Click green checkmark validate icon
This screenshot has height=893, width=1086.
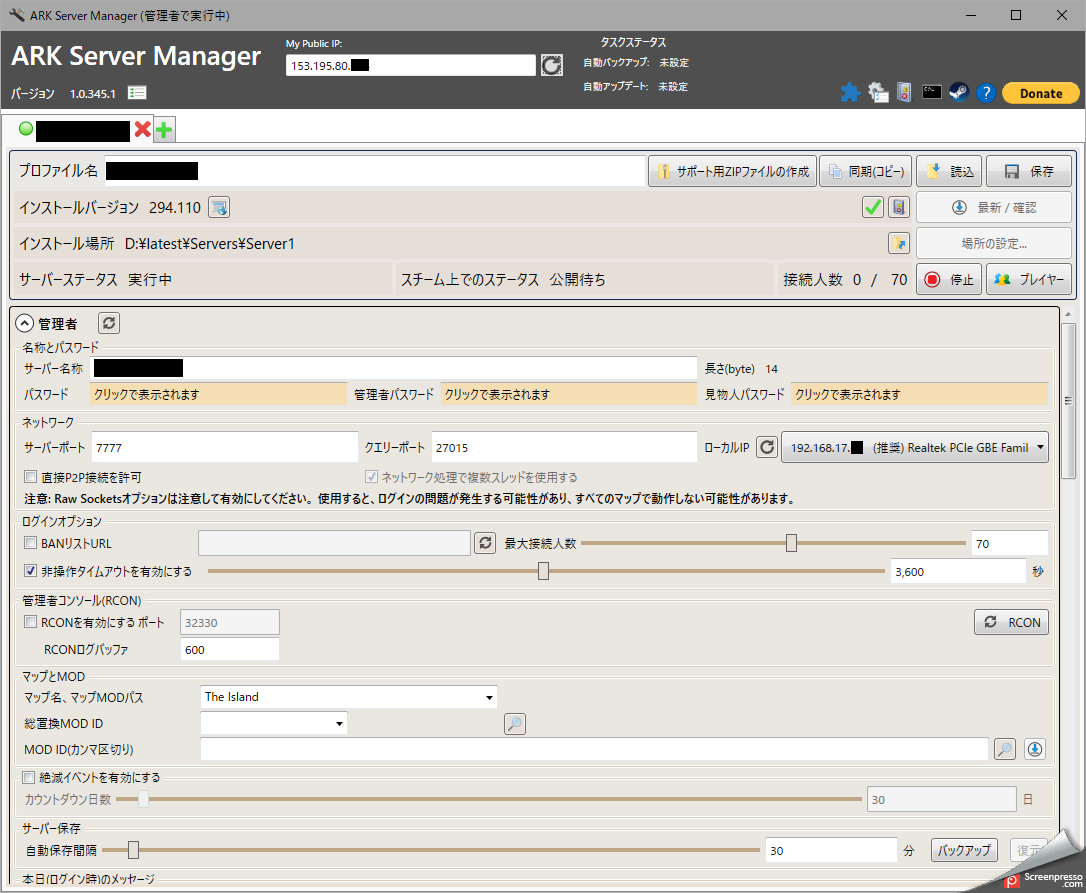pos(873,207)
